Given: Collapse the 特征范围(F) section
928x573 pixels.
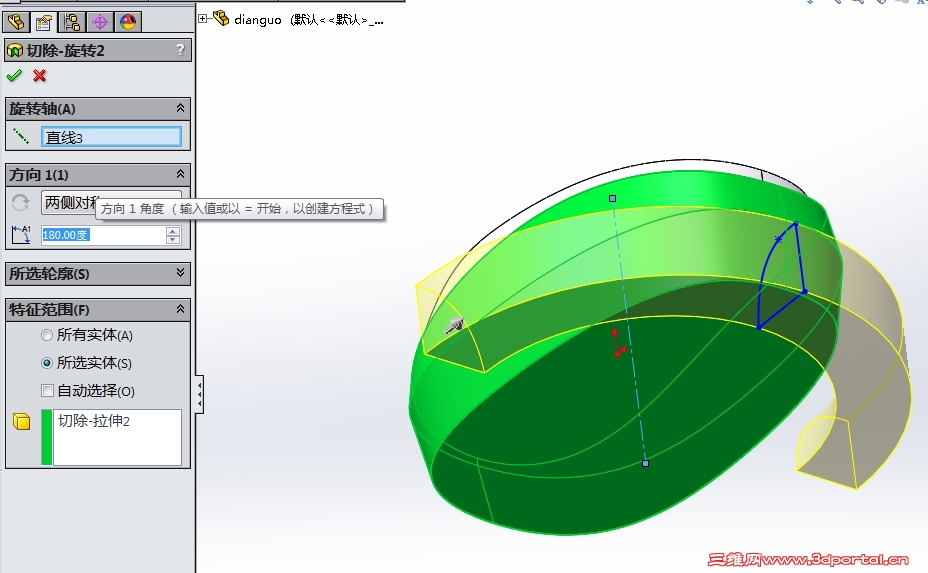Looking at the screenshot, I should tap(181, 309).
